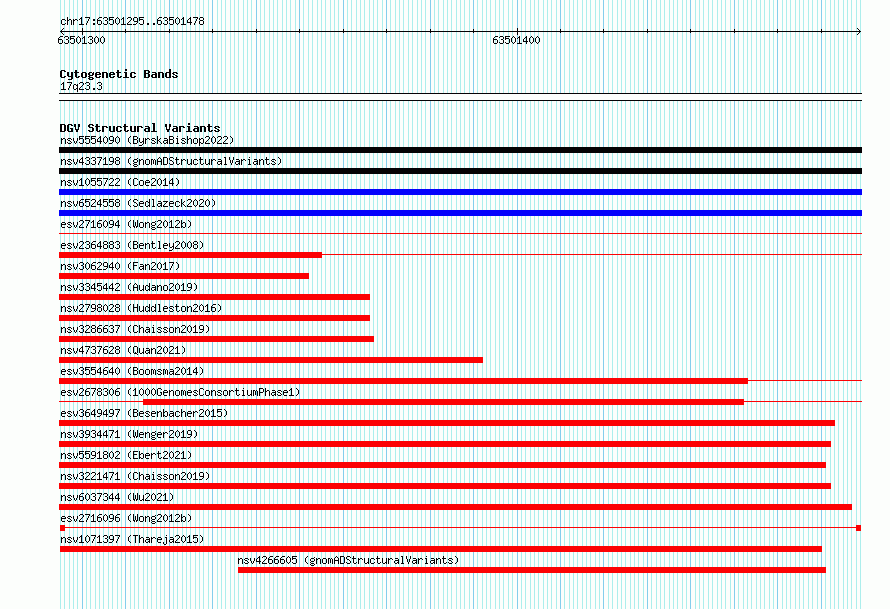
Task: Click the esv3554640 (Boomsma2014) label
Action: click(x=132, y=371)
